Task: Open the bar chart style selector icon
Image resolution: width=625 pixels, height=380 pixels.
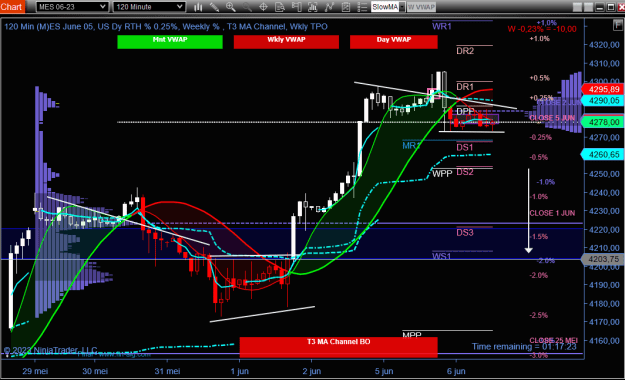Action: point(198,7)
